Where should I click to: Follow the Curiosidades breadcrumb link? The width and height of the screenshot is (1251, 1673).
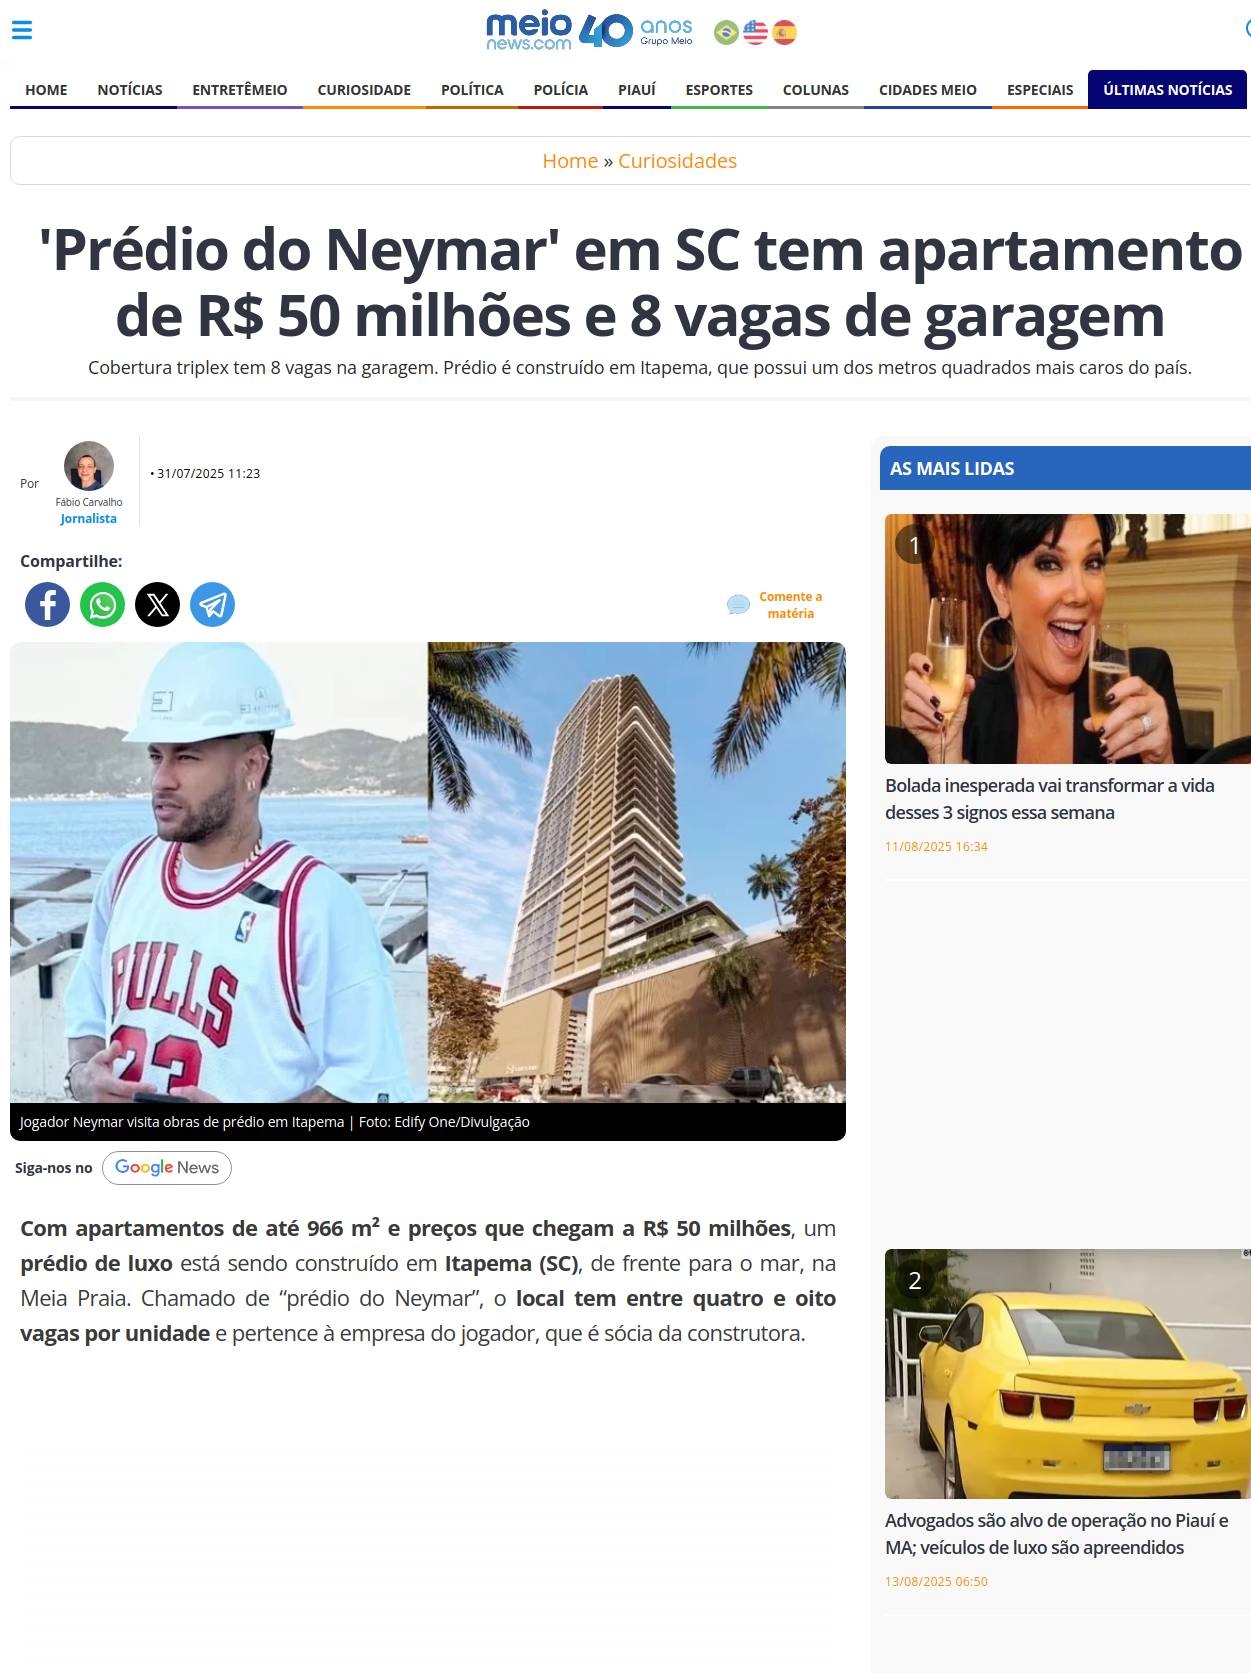point(677,161)
